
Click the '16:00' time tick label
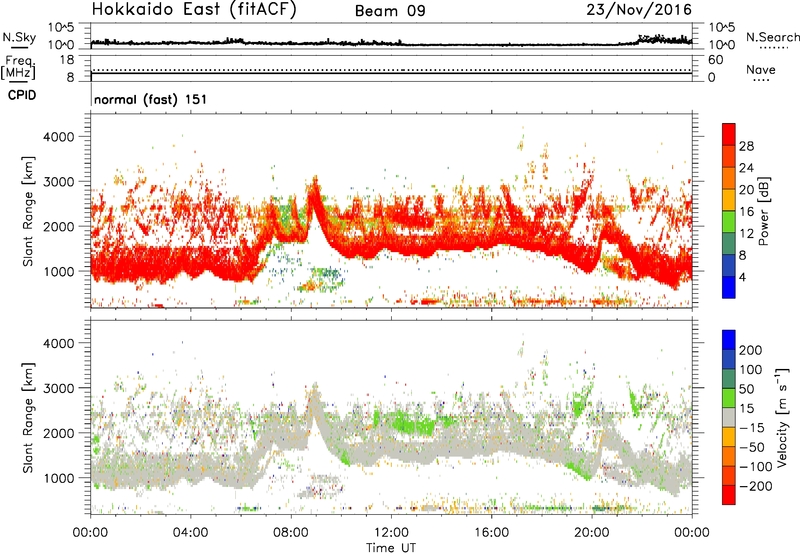(491, 533)
